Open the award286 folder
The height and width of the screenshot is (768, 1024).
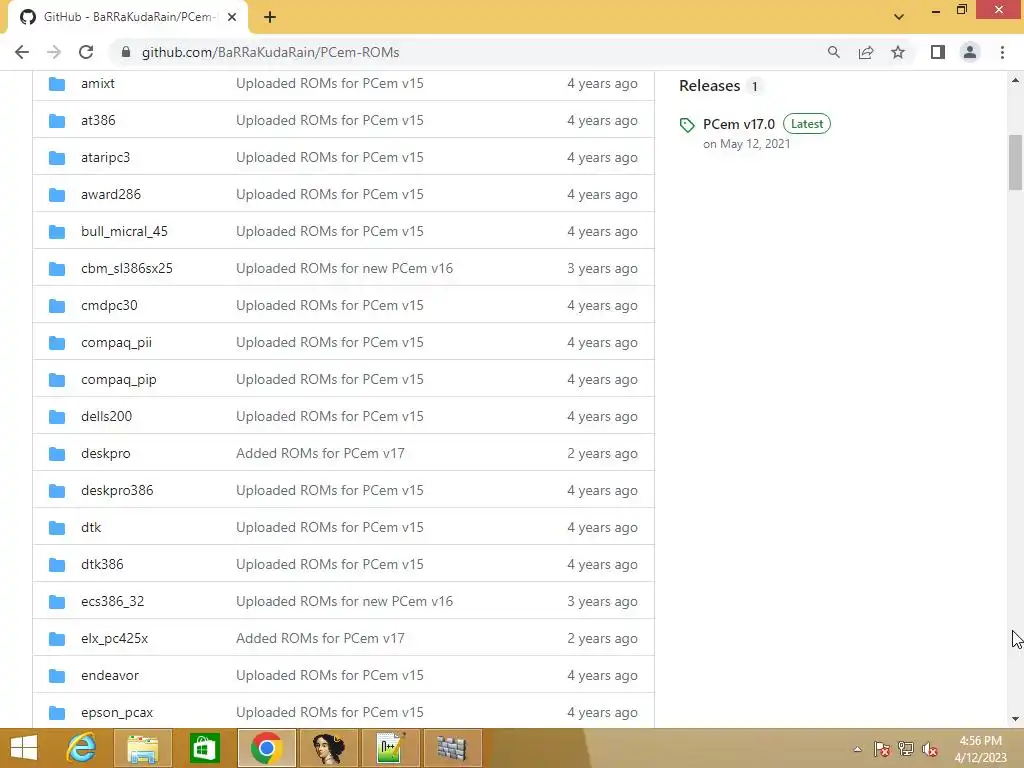[111, 195]
